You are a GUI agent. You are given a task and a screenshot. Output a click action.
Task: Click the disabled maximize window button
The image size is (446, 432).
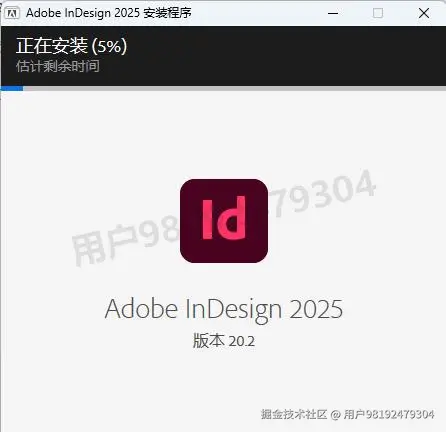(x=378, y=13)
